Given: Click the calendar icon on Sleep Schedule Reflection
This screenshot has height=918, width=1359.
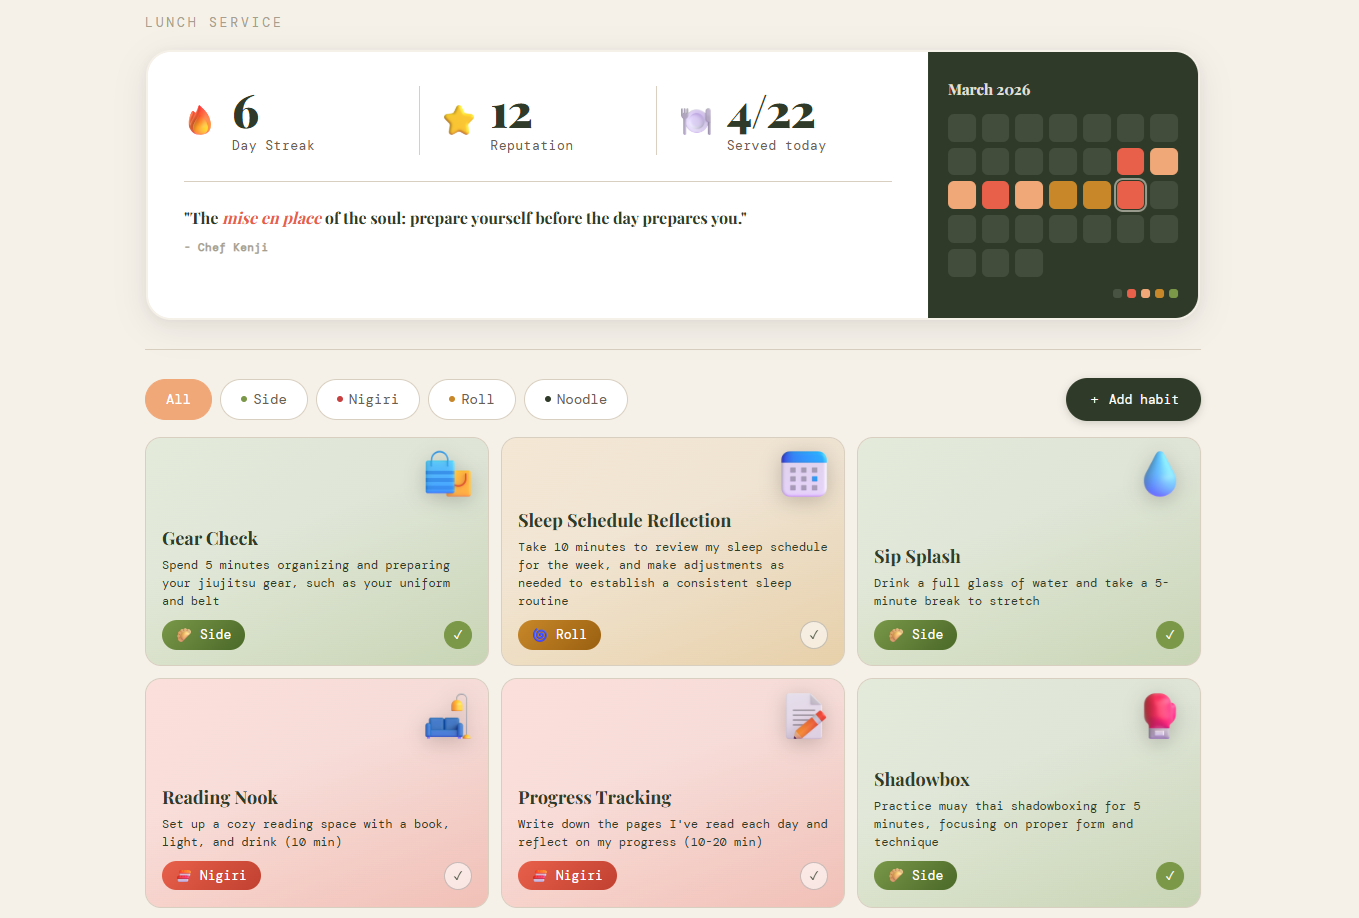Looking at the screenshot, I should (x=804, y=474).
